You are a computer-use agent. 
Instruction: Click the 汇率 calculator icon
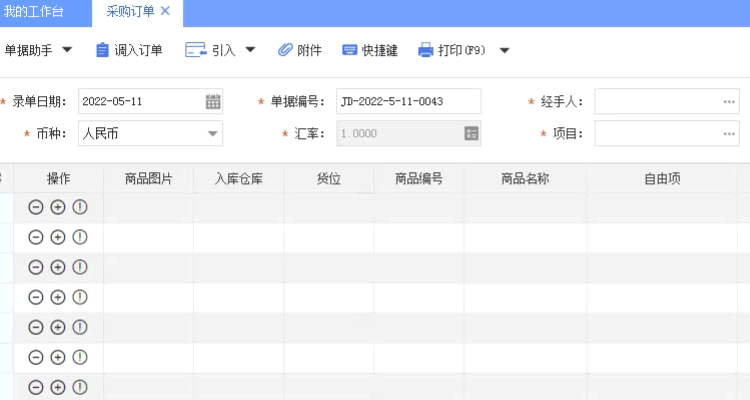click(472, 133)
